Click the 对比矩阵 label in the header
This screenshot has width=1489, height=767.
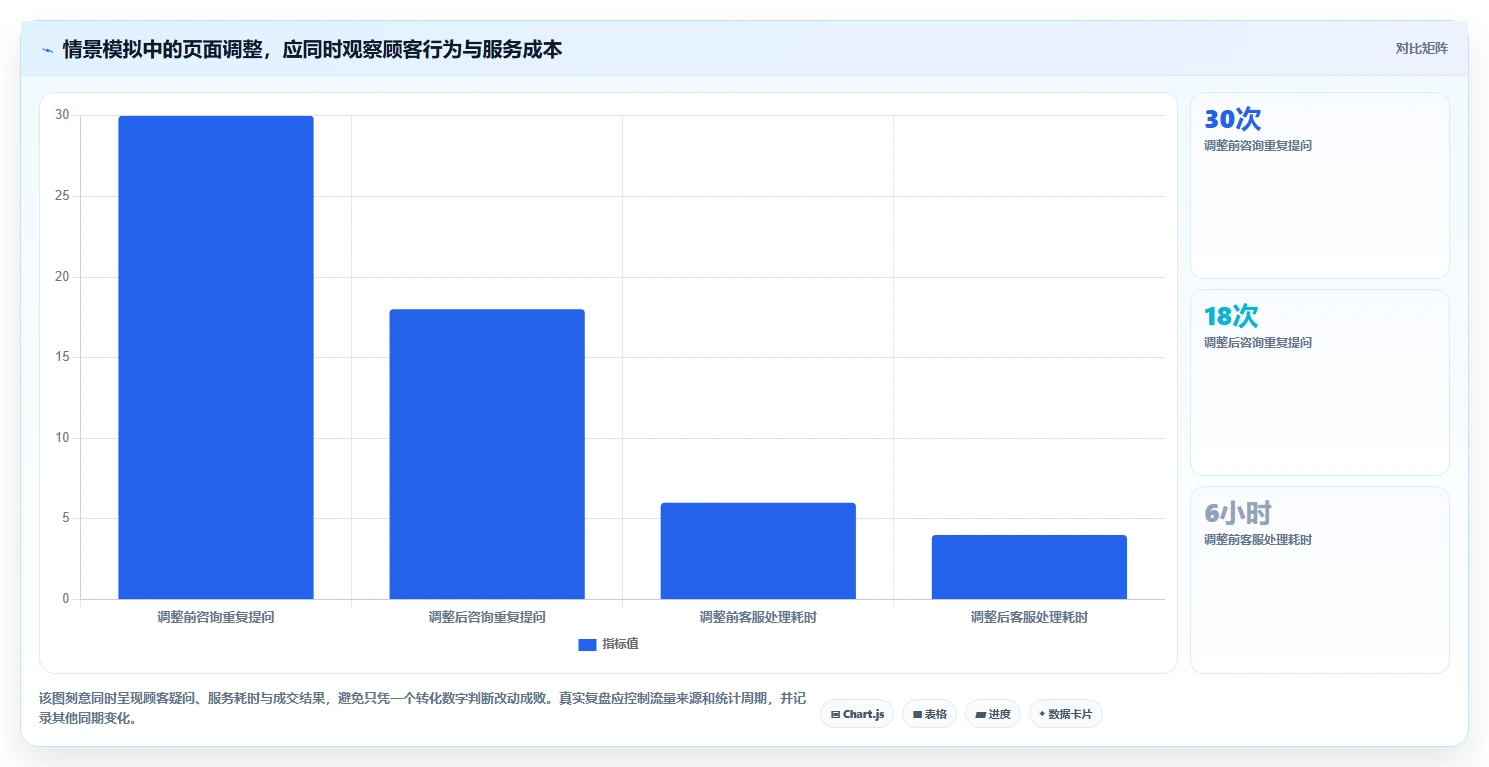1421,48
